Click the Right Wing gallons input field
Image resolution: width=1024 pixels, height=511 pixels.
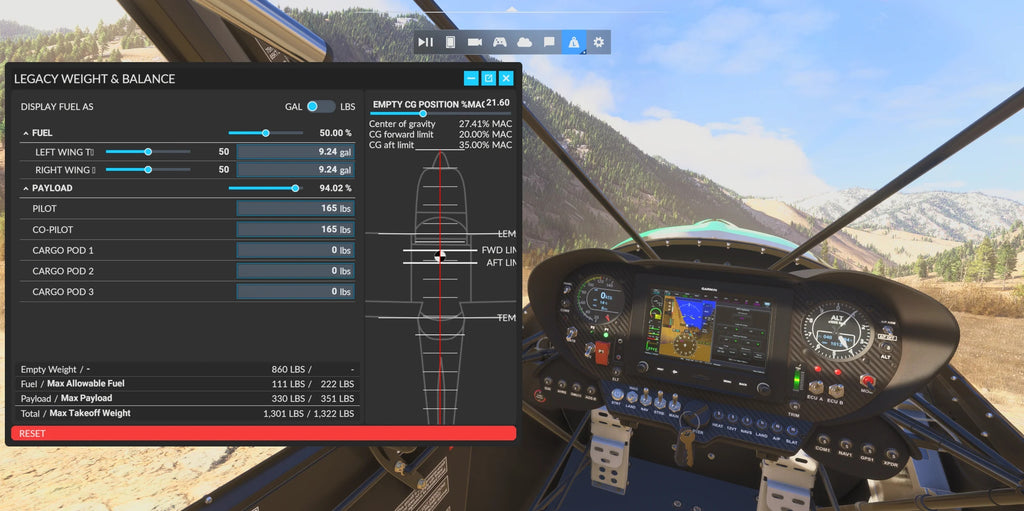point(295,170)
